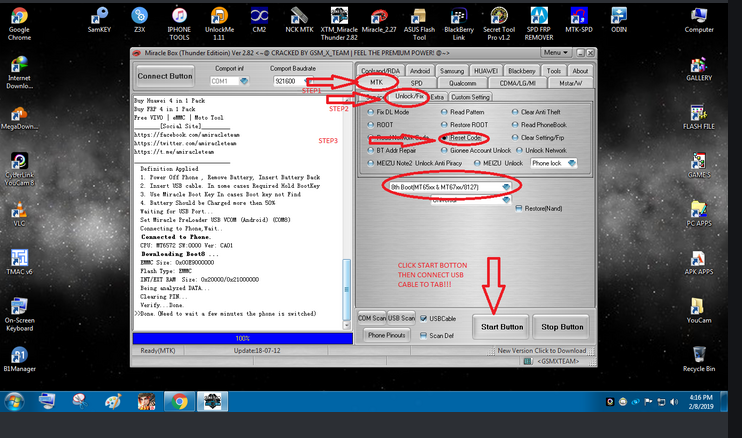742x438 pixels.
Task: Open the Menu dropdown in title bar
Action: click(555, 53)
